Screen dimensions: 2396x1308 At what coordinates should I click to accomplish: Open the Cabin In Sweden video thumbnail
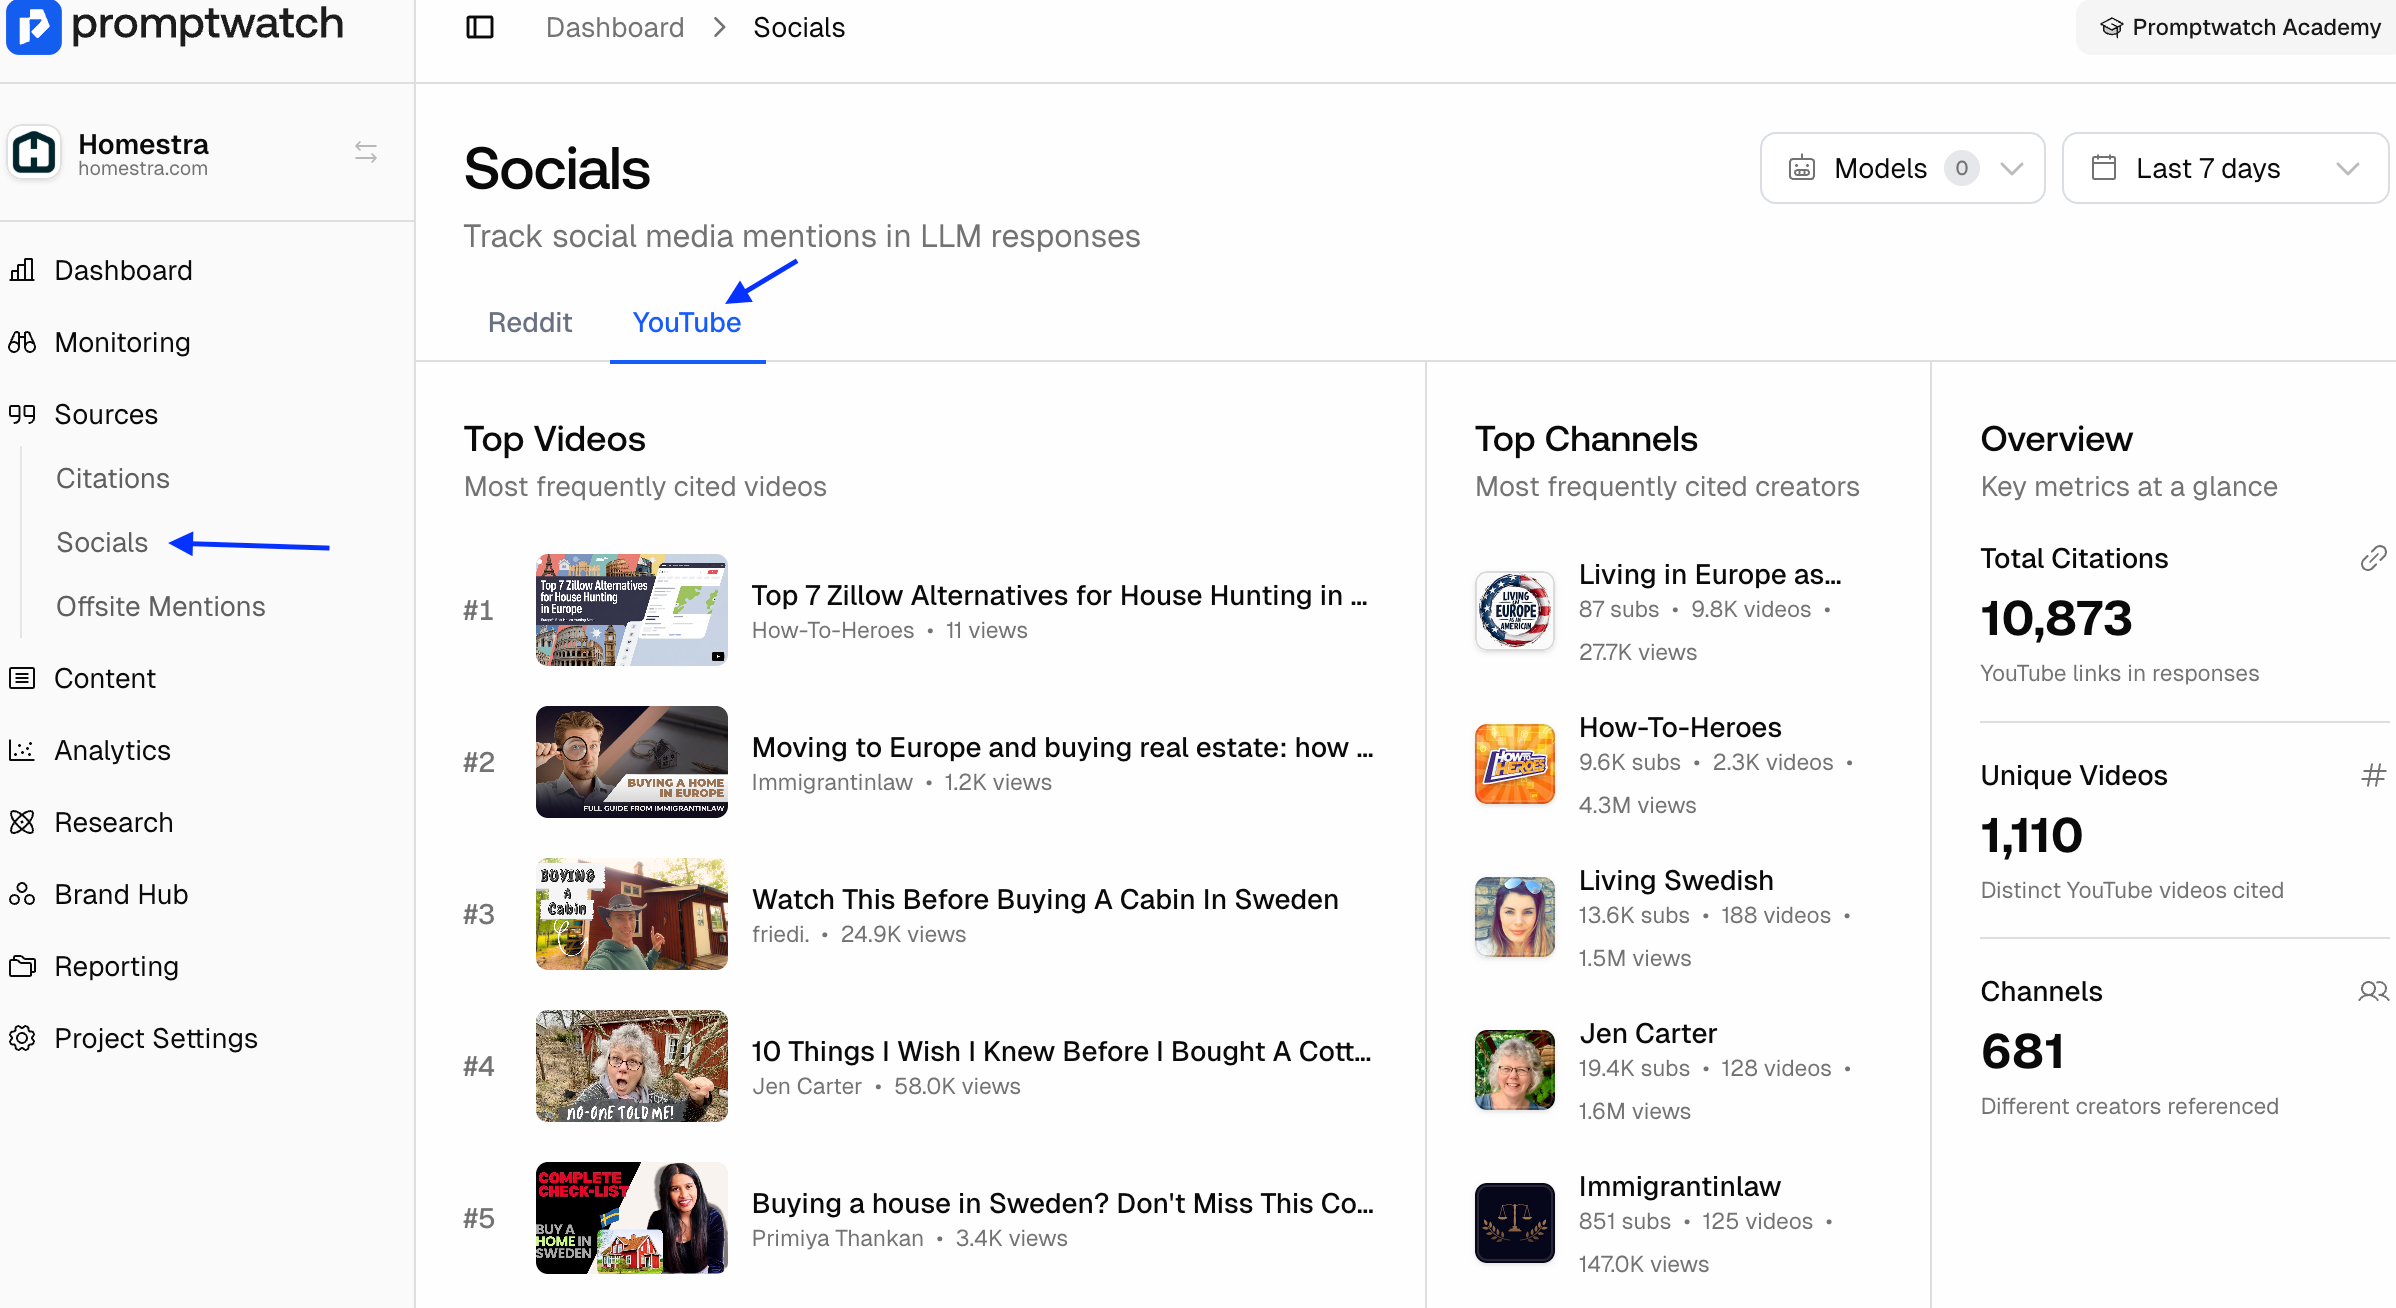click(631, 914)
